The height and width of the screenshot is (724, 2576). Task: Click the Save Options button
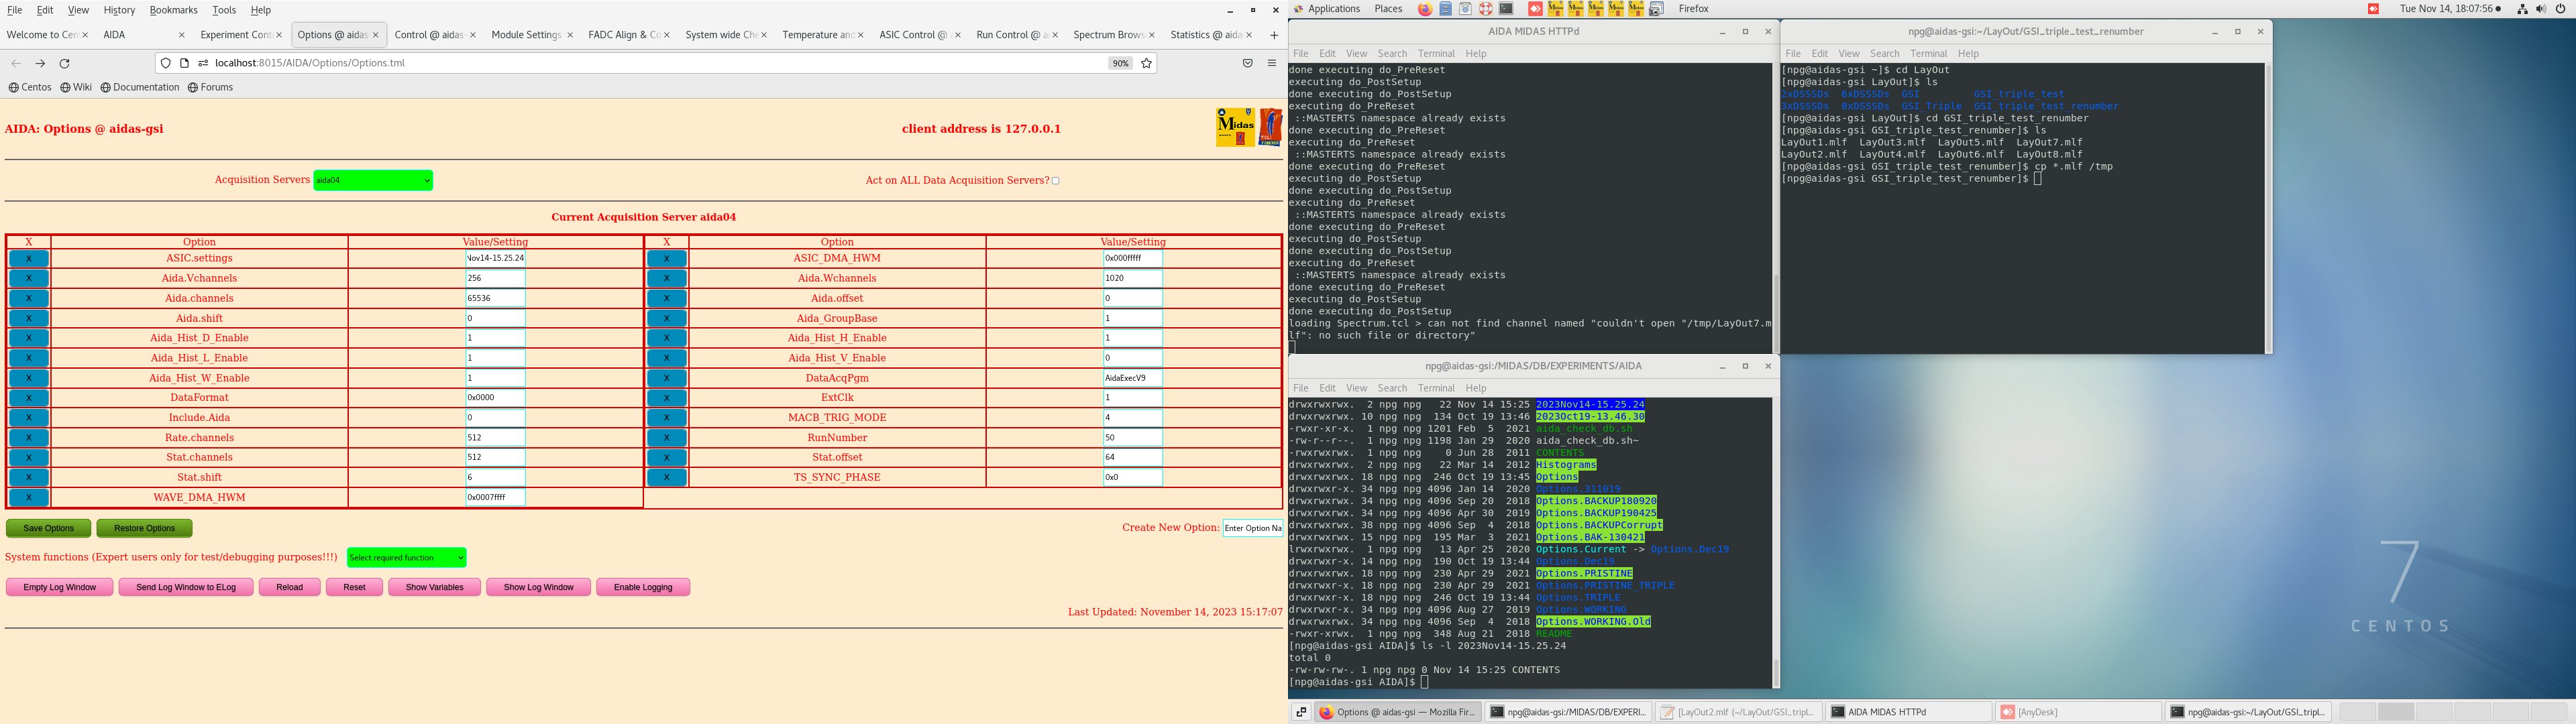click(x=48, y=528)
